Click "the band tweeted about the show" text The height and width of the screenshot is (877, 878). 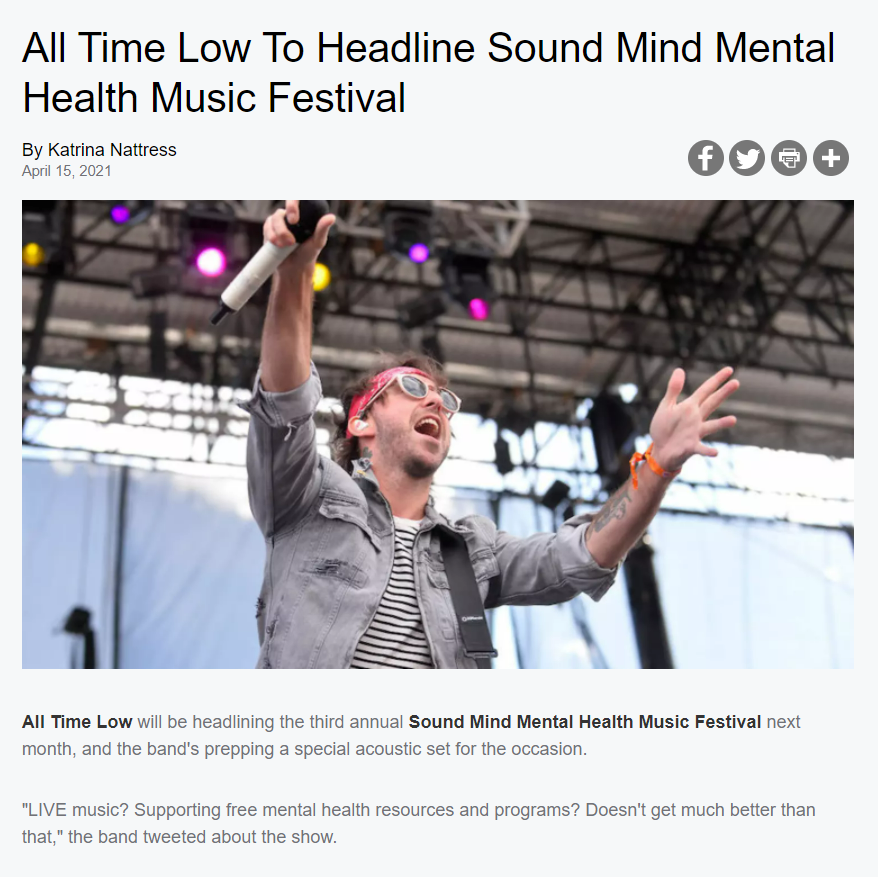click(202, 837)
